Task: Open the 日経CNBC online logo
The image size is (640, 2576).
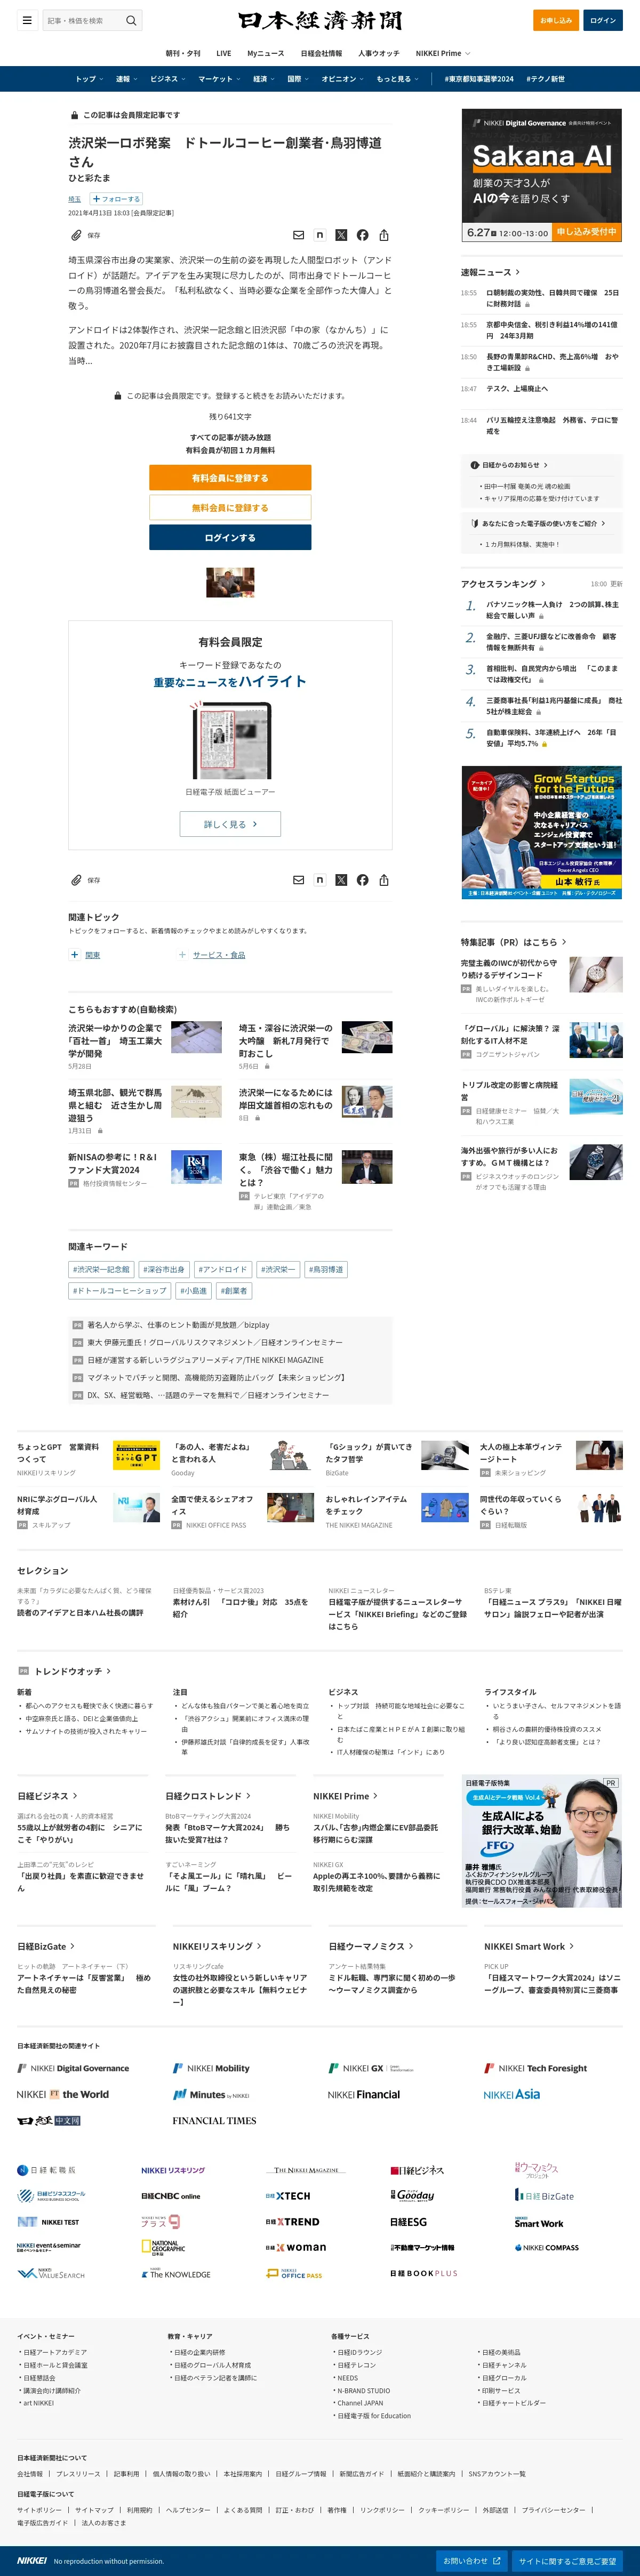Action: coord(170,2196)
